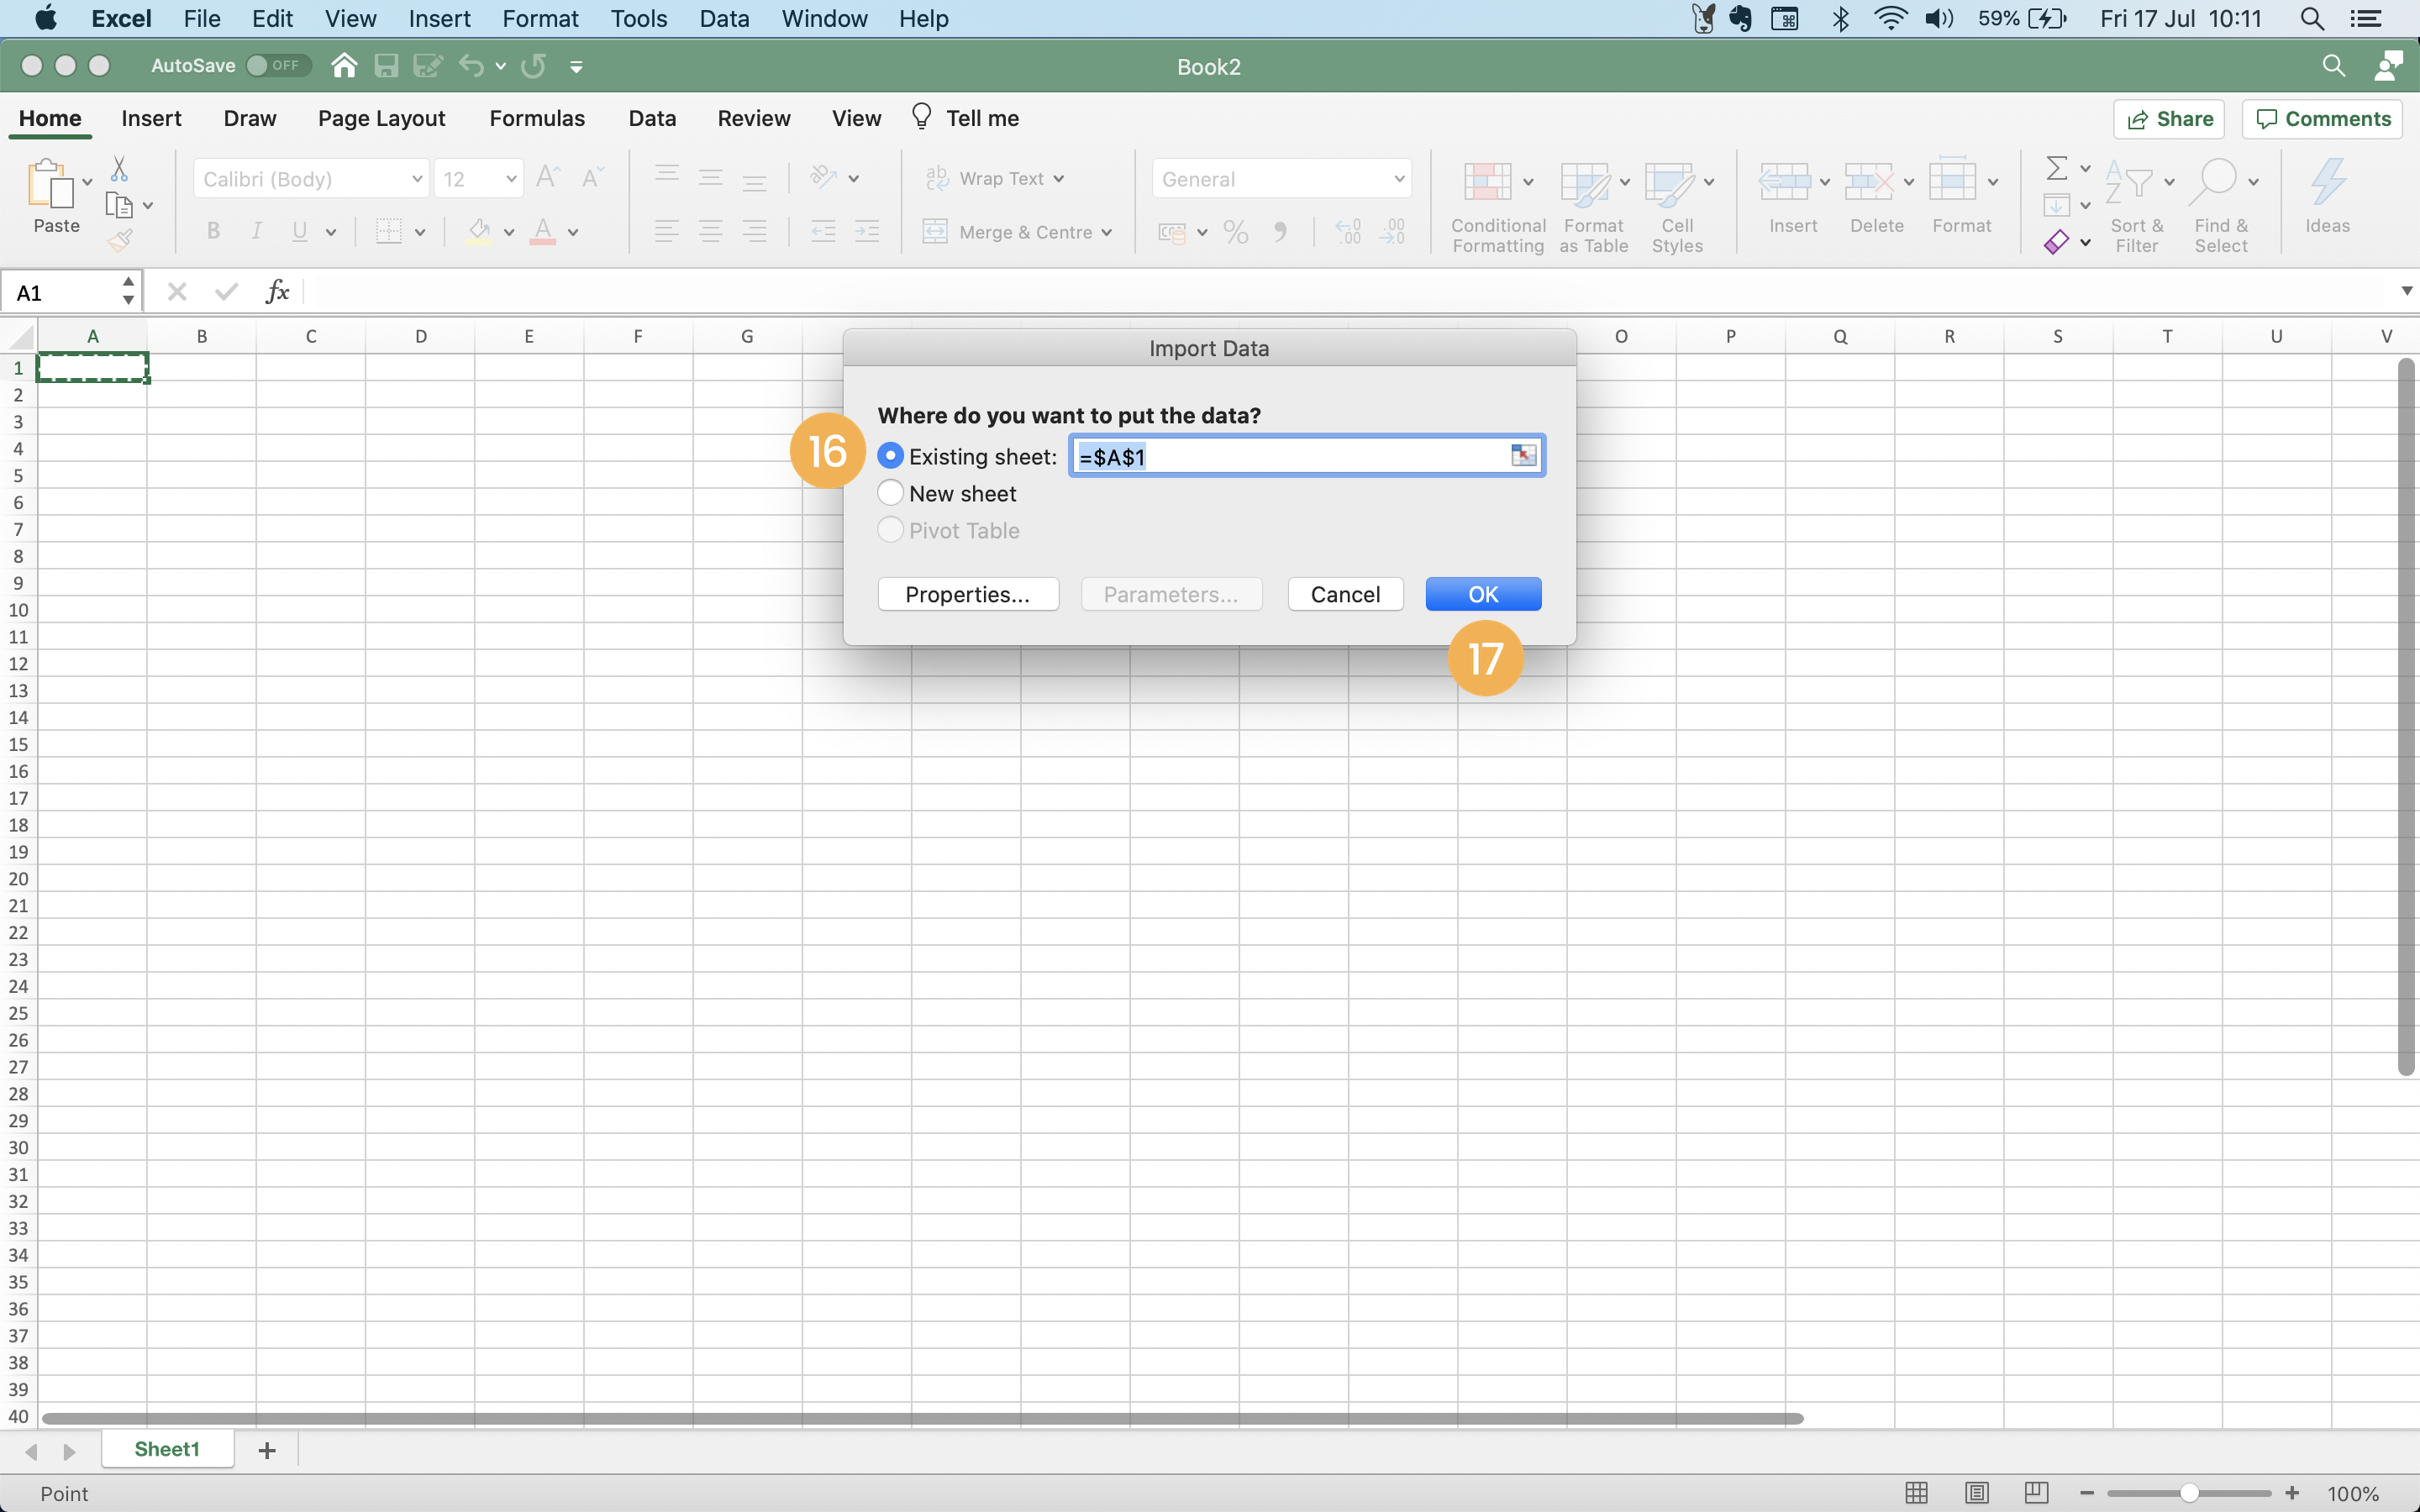Expand the Wrap Text dropdown arrow
Screen dimensions: 2420x1512
1059,179
